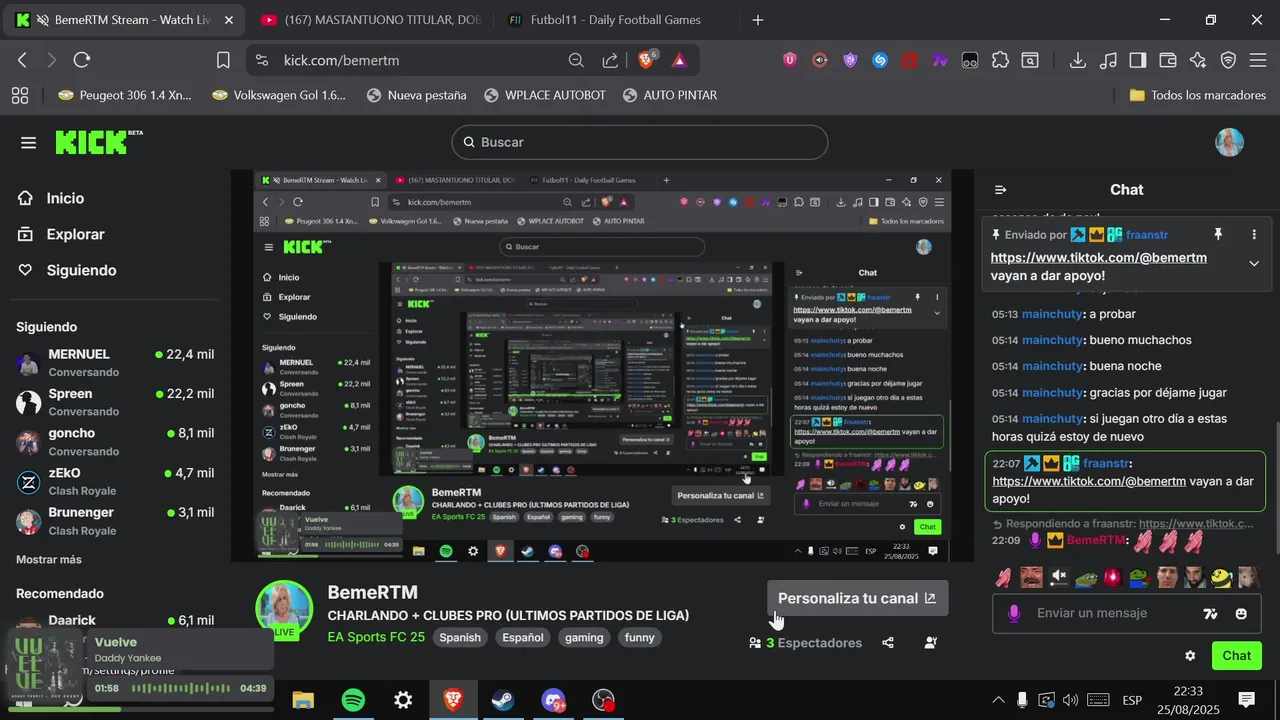Insert the muted speaker quick emote
This screenshot has height=720, width=1280.
(x=1059, y=577)
